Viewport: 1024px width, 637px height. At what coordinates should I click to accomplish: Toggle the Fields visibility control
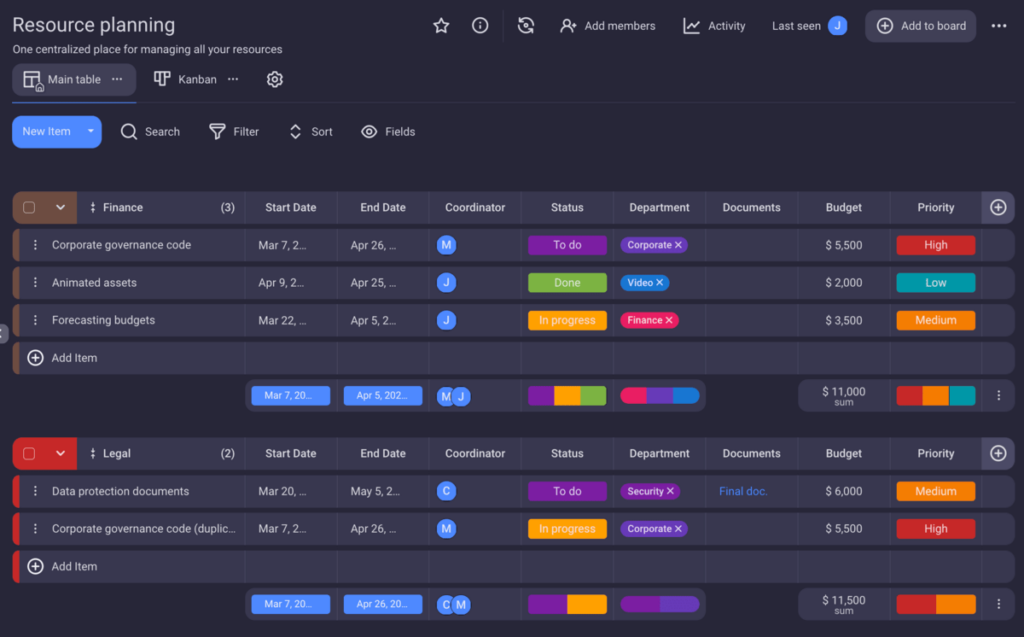pyautogui.click(x=388, y=131)
